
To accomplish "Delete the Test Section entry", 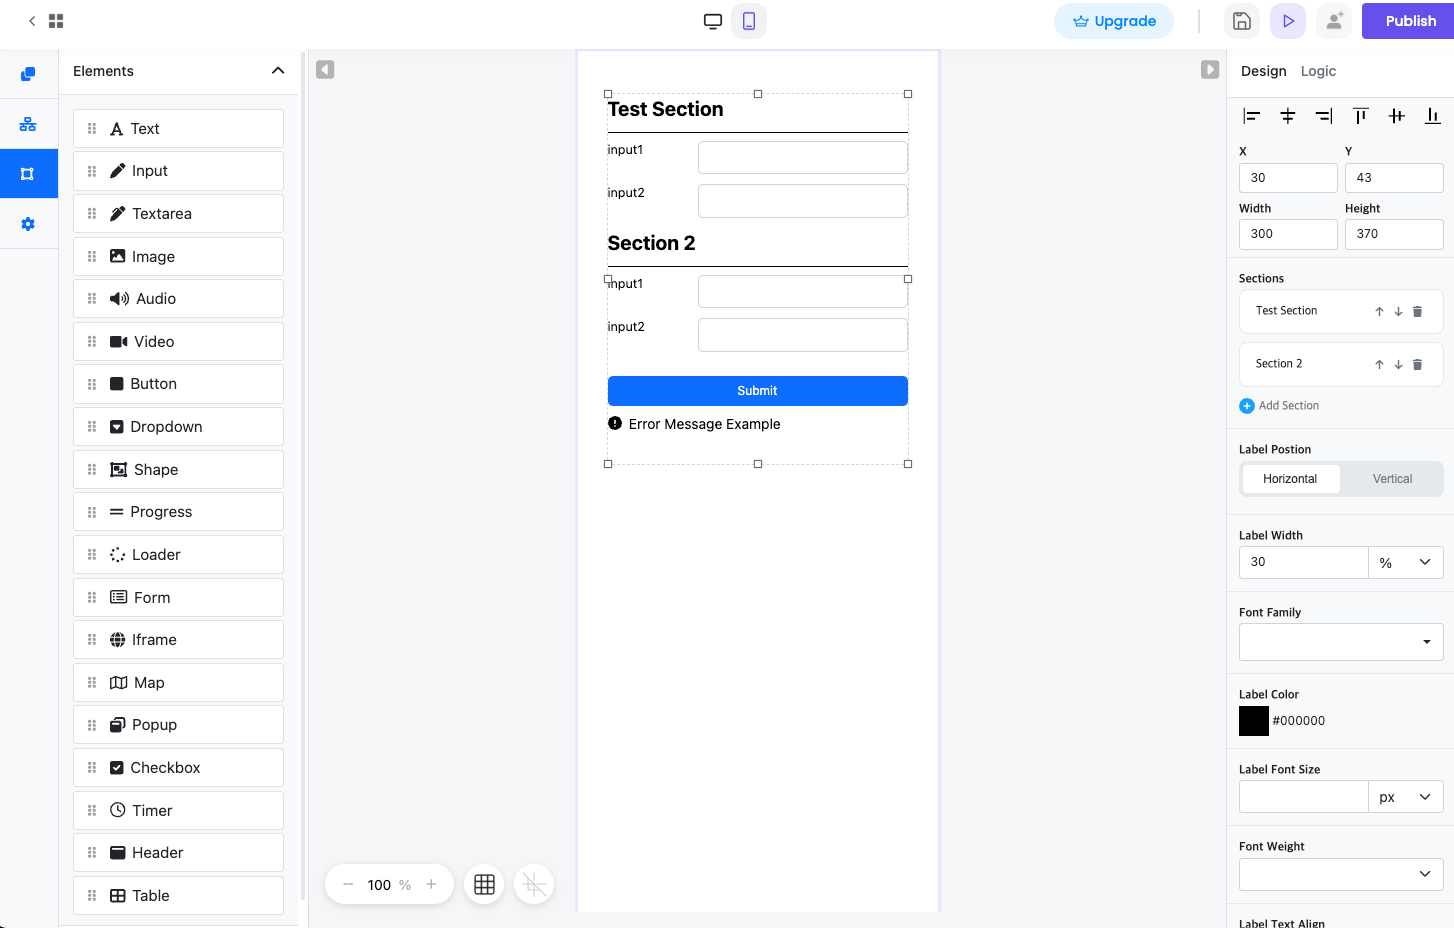I will coord(1417,311).
